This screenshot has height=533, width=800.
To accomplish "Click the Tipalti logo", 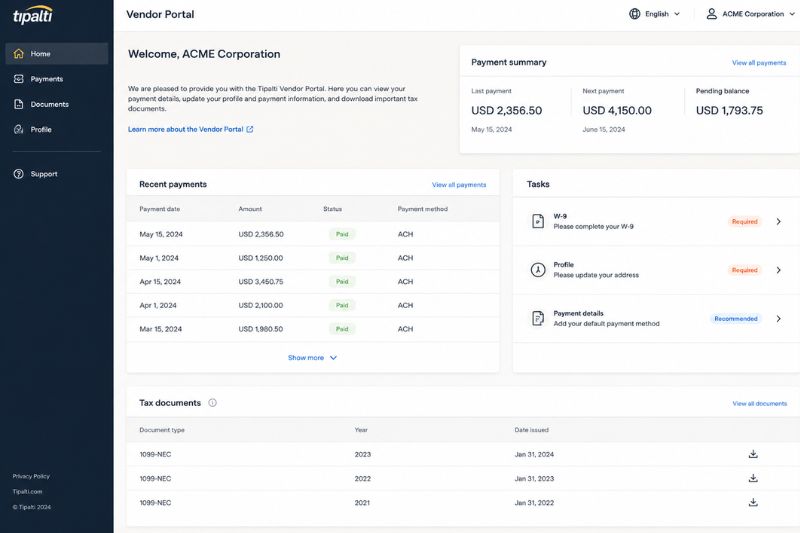I will (x=32, y=15).
